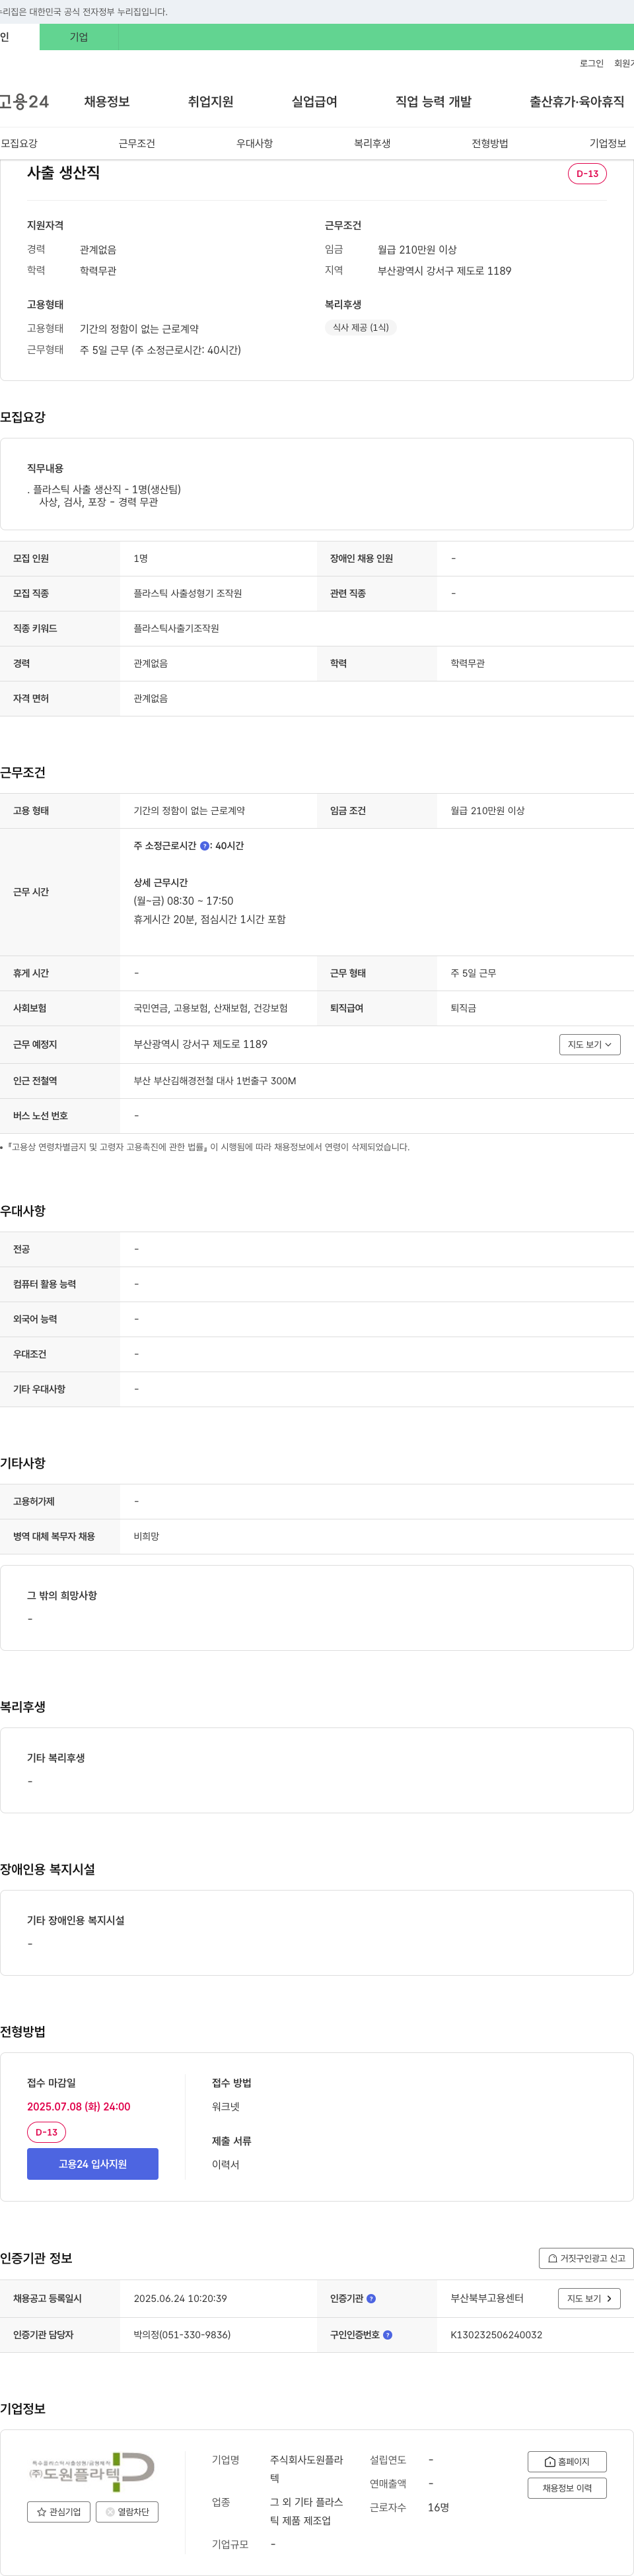The image size is (634, 2576).
Task: Select the insurance list 국민연금, 고용보험, 산재보험, 건강보험
Action: (x=211, y=1009)
